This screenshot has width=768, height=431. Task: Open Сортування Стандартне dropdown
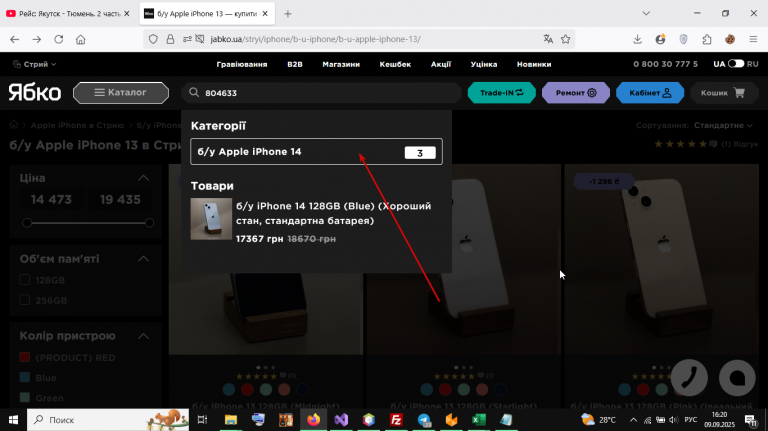722,125
